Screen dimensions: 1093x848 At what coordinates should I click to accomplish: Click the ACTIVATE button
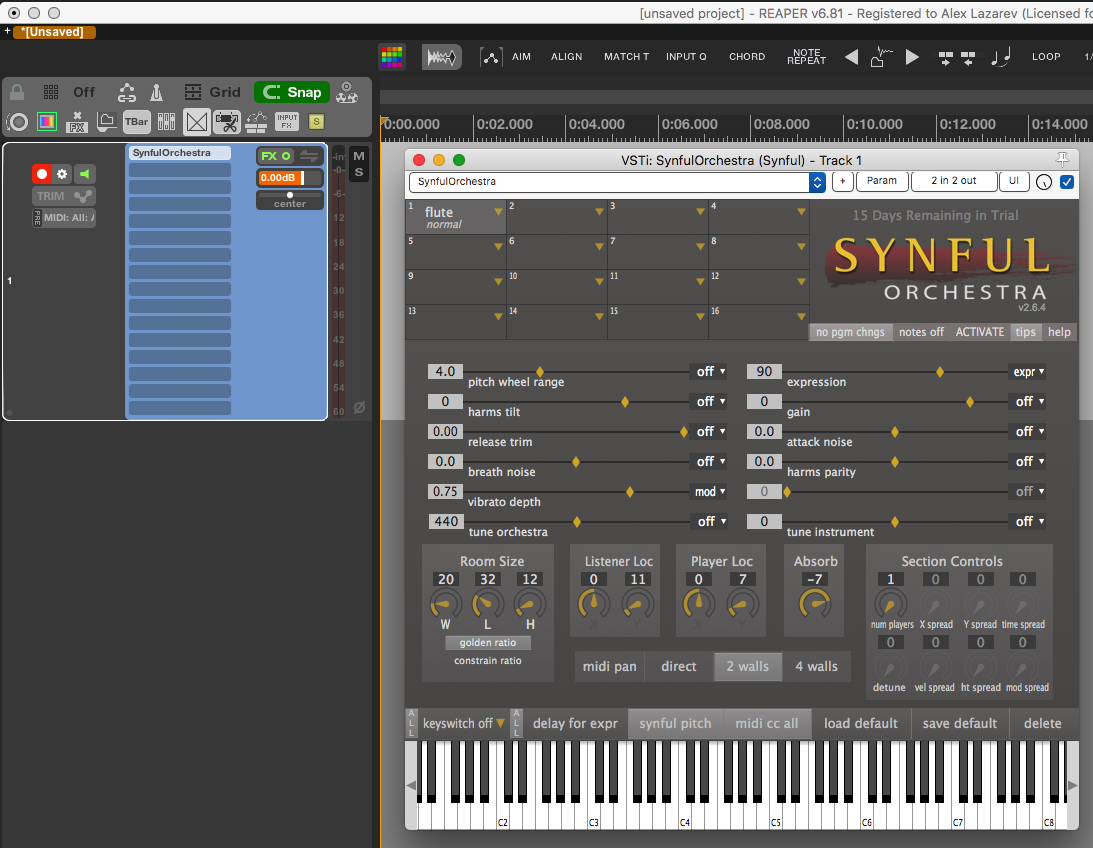pyautogui.click(x=979, y=332)
